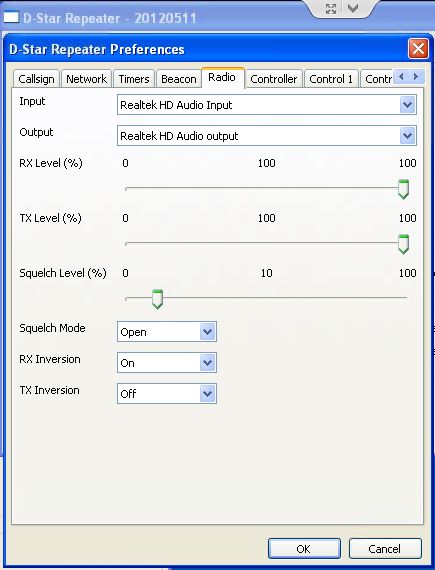Expand the RX Inversion dropdown
Viewport: 435px width, 570px height.
(x=208, y=363)
